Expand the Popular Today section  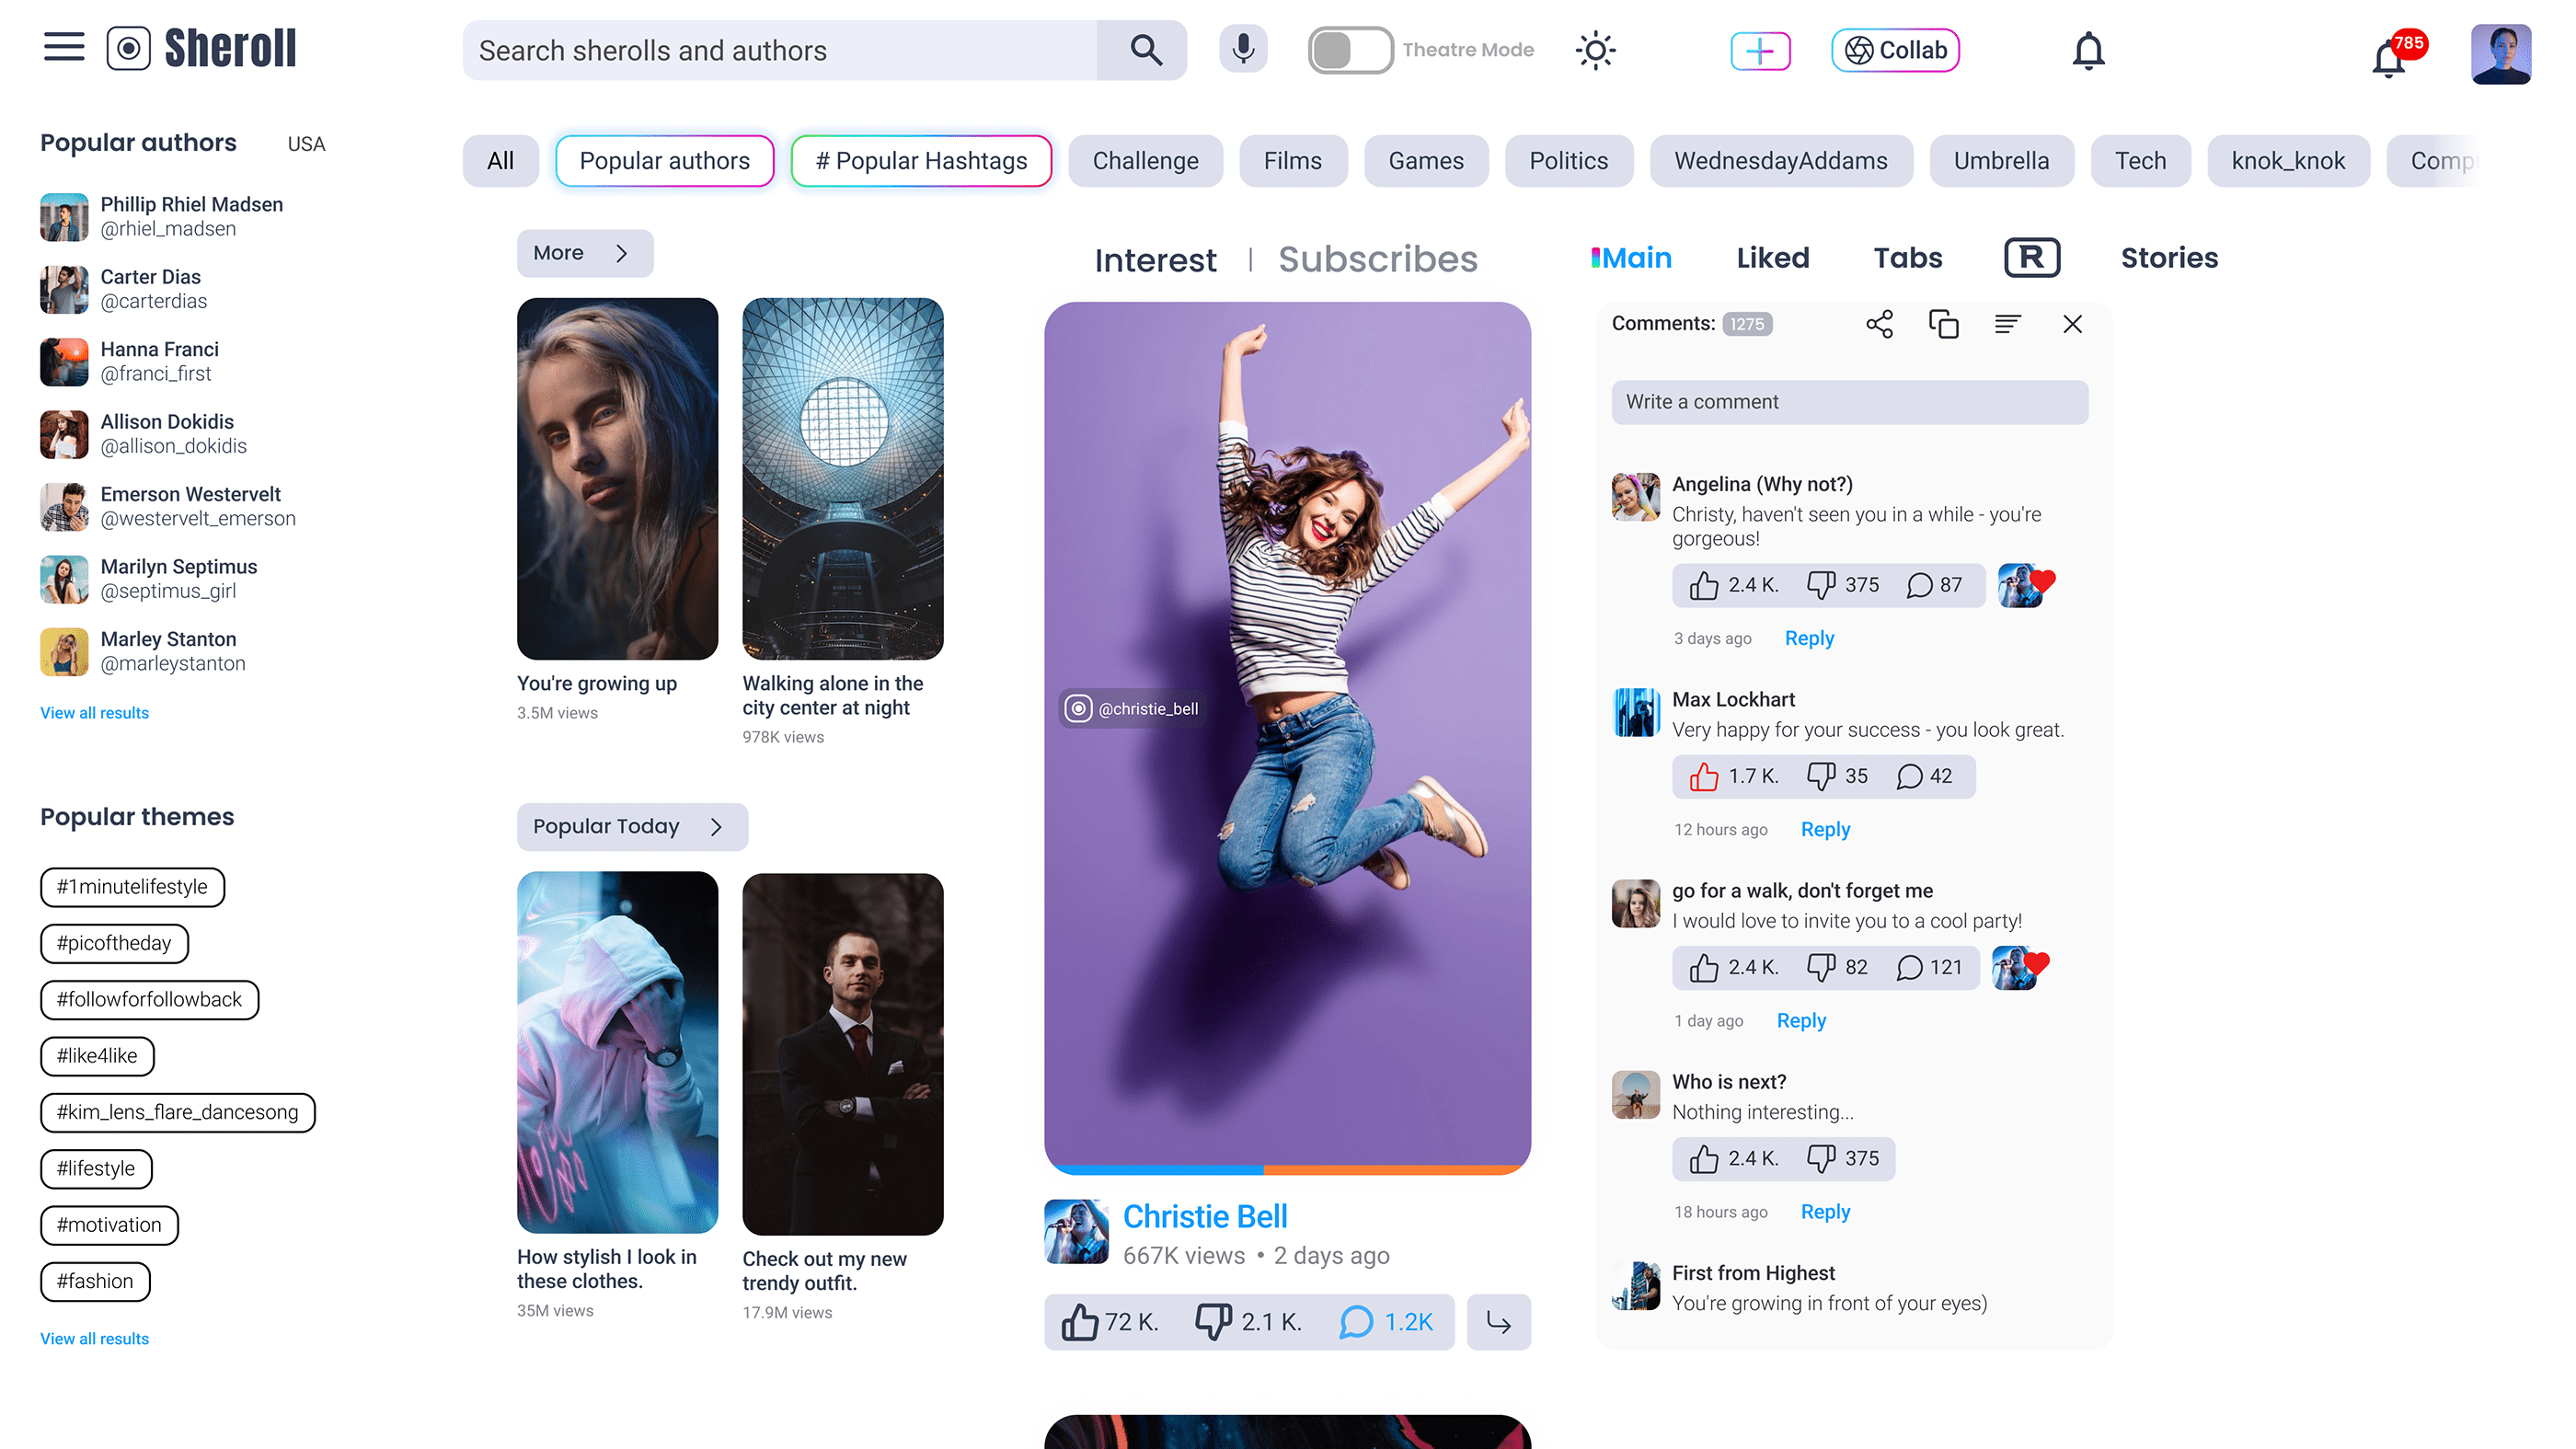631,827
